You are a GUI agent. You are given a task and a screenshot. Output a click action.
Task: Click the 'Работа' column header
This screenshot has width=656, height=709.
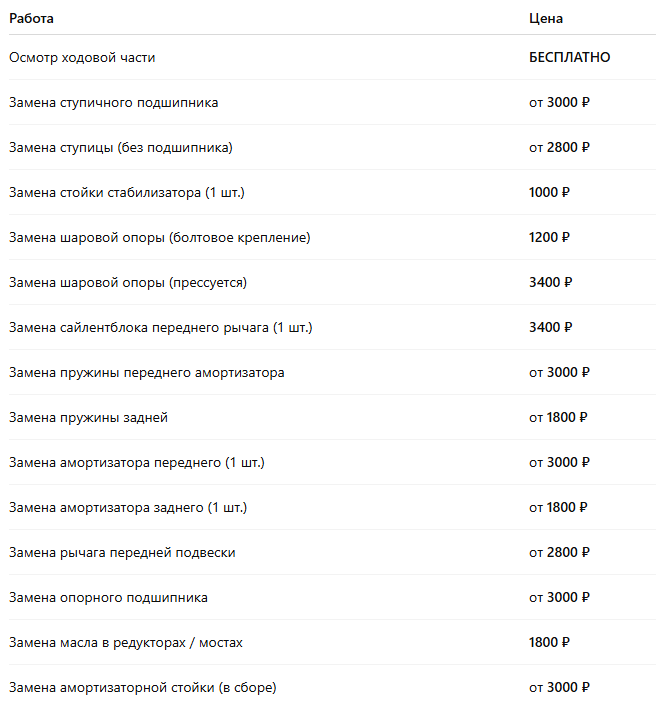click(x=32, y=18)
